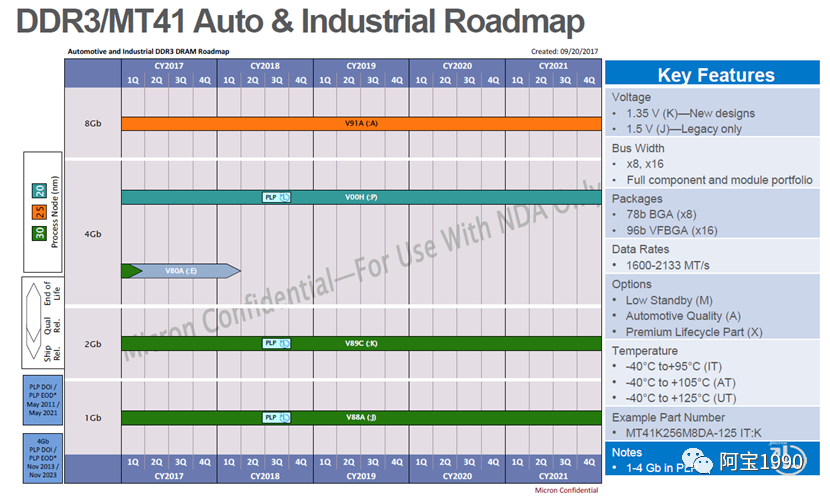
Task: Click the 'x8, x16' bullet
Action: click(645, 164)
